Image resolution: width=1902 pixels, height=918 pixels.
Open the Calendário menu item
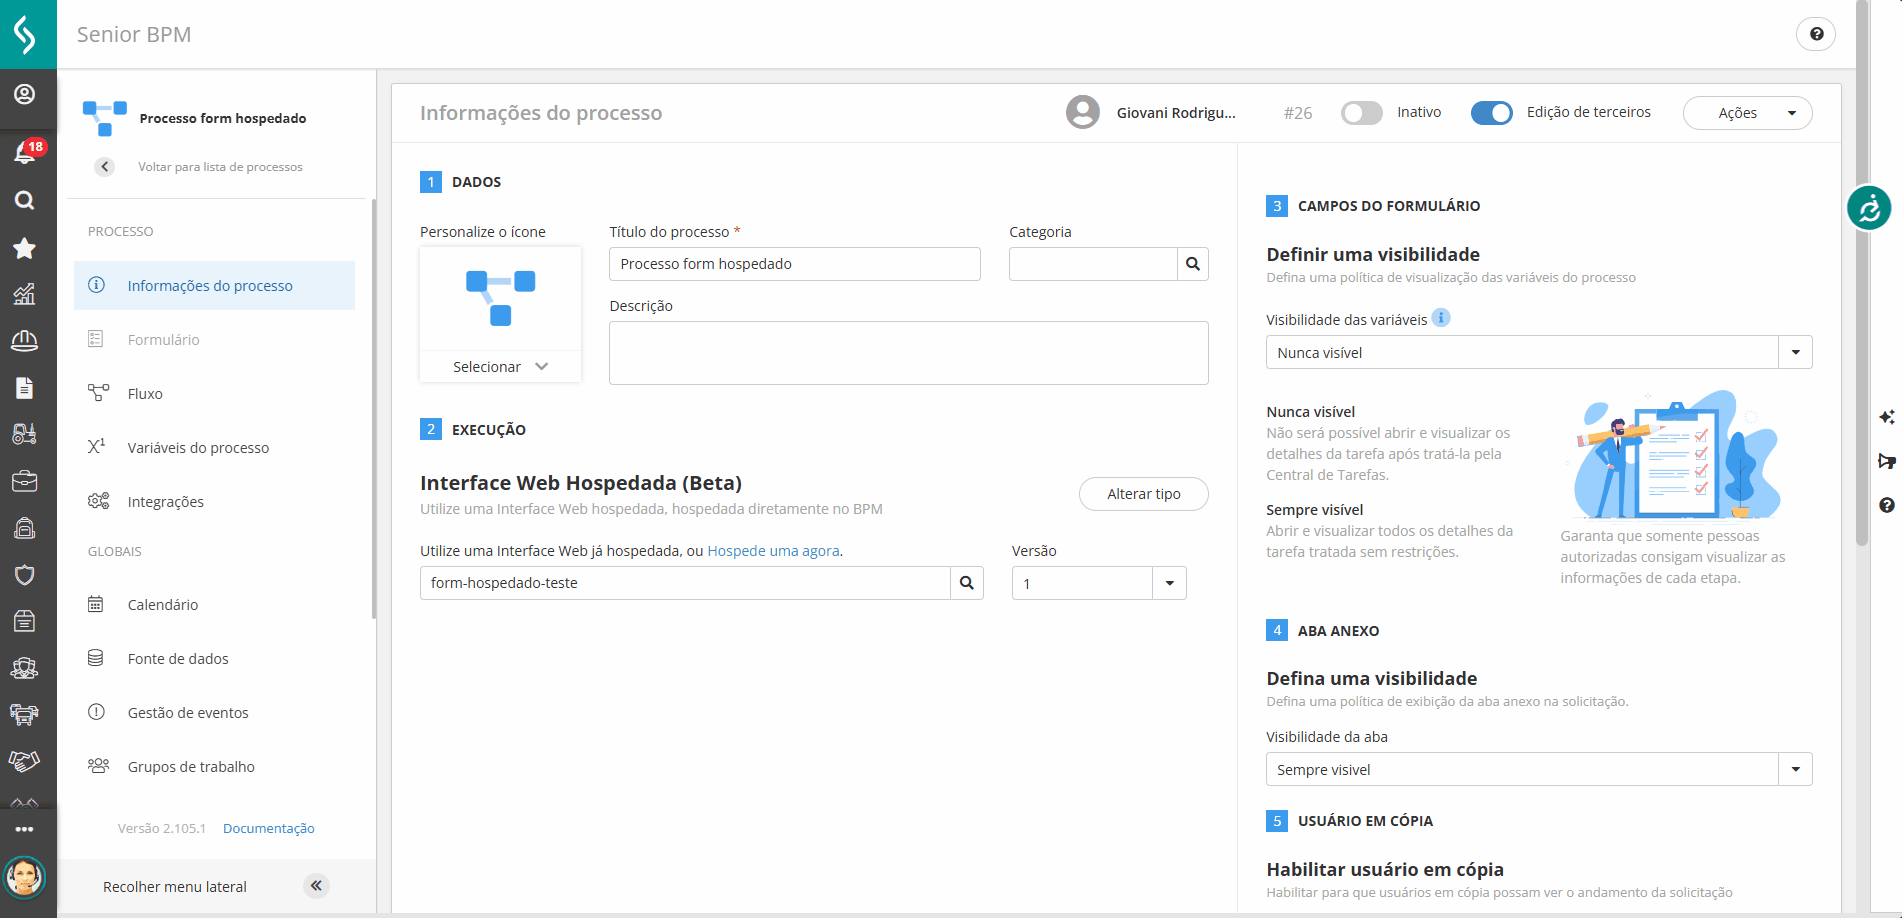click(x=214, y=605)
